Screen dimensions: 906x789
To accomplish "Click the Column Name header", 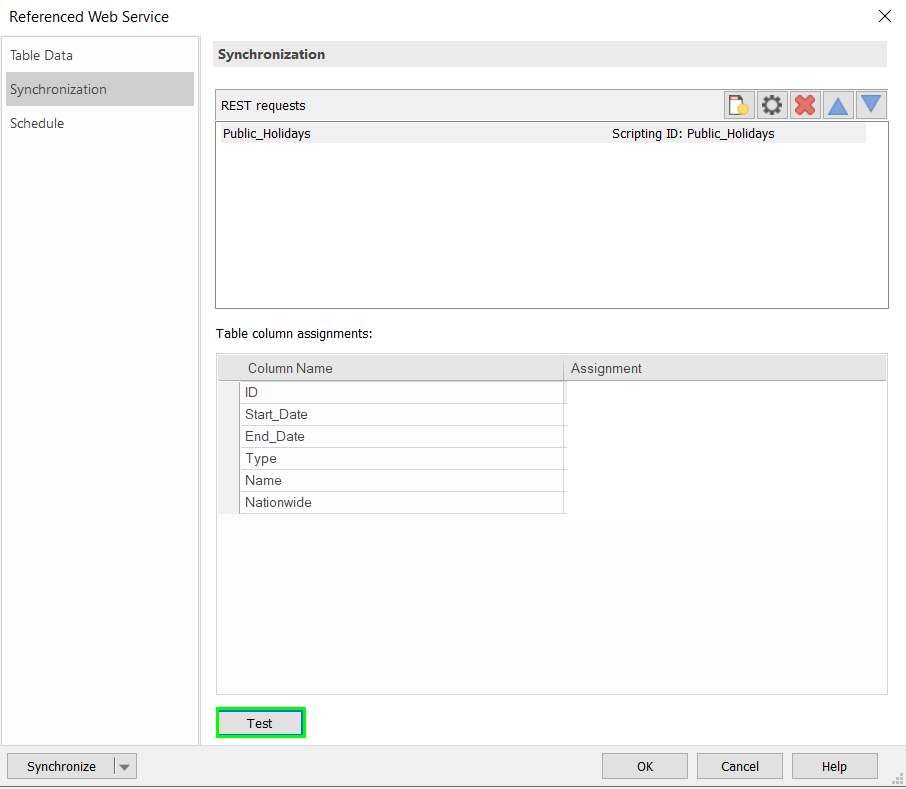I will click(290, 368).
